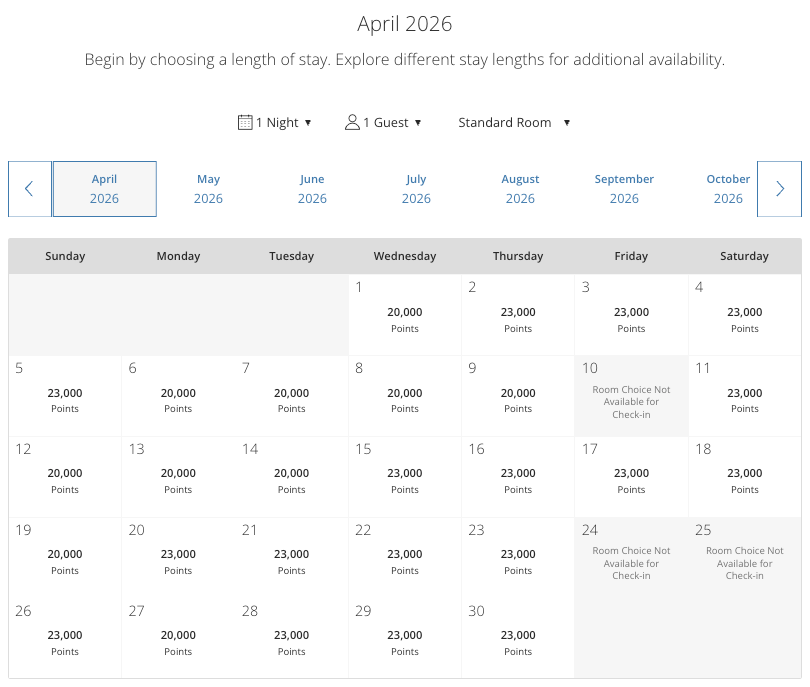Open the Standard Room dropdown
Viewport: 810px width, 687px height.
point(513,122)
